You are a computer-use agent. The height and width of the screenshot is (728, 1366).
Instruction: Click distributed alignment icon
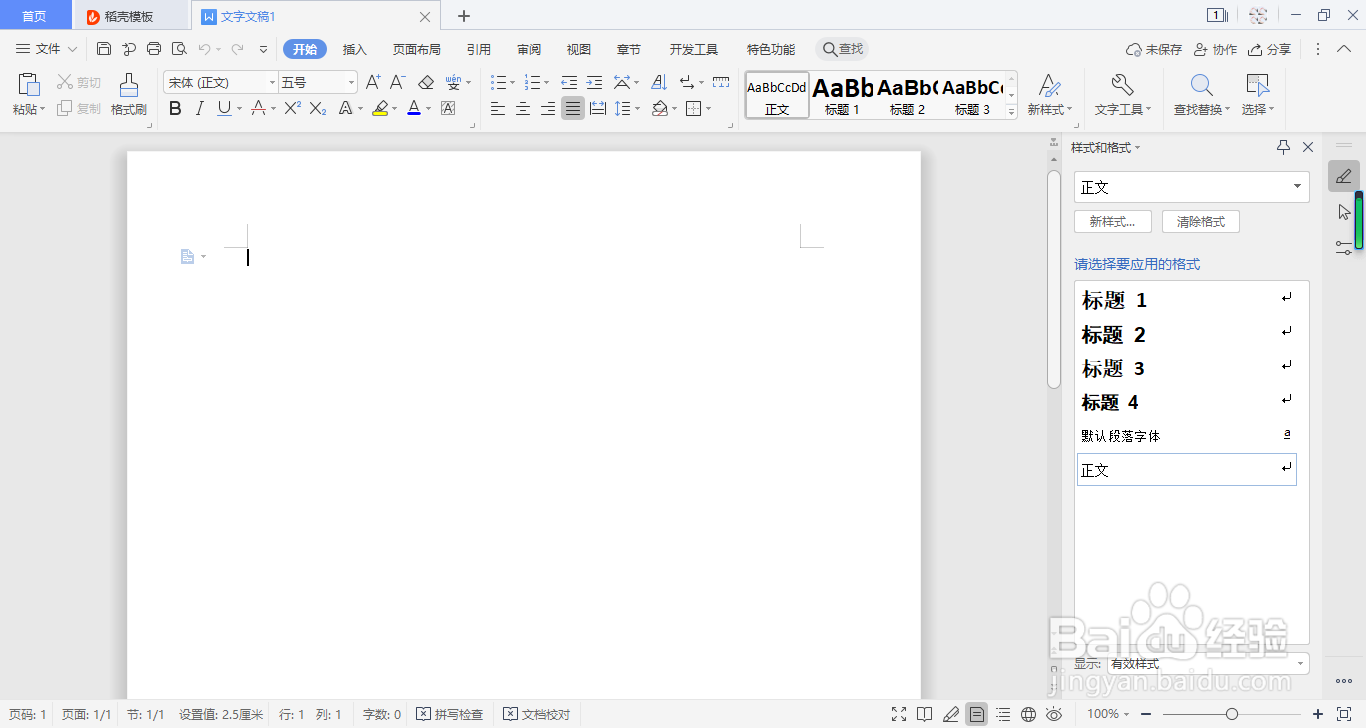[x=598, y=109]
